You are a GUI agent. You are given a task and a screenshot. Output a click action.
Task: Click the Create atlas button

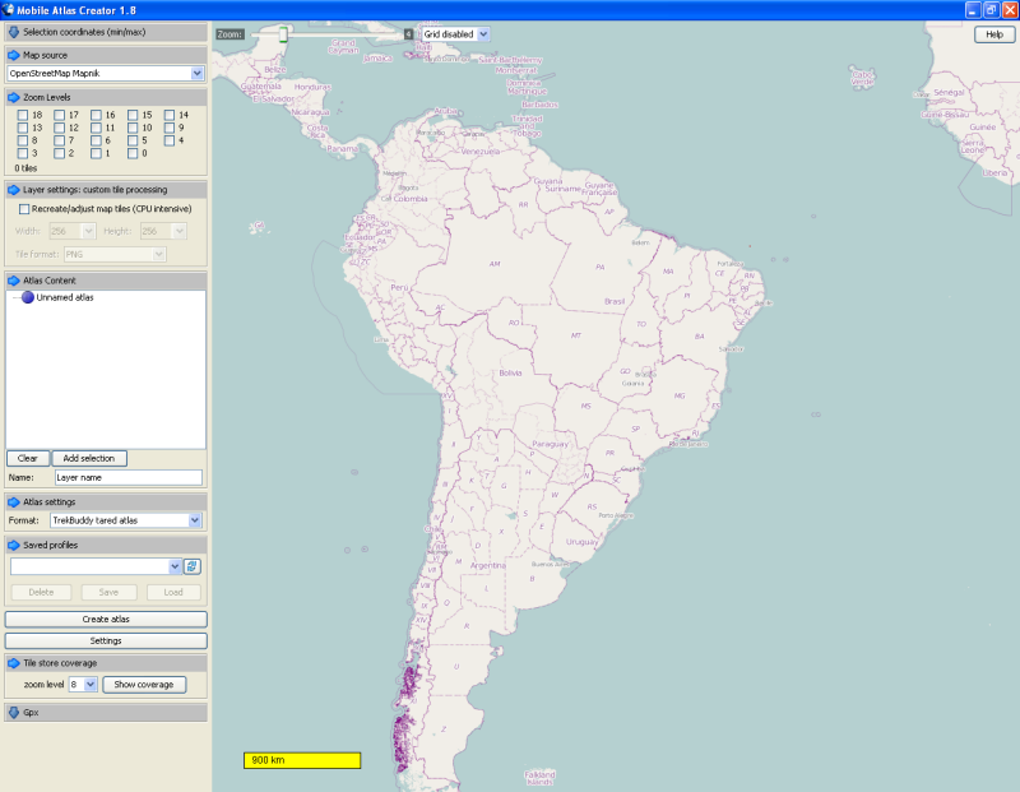pyautogui.click(x=106, y=619)
